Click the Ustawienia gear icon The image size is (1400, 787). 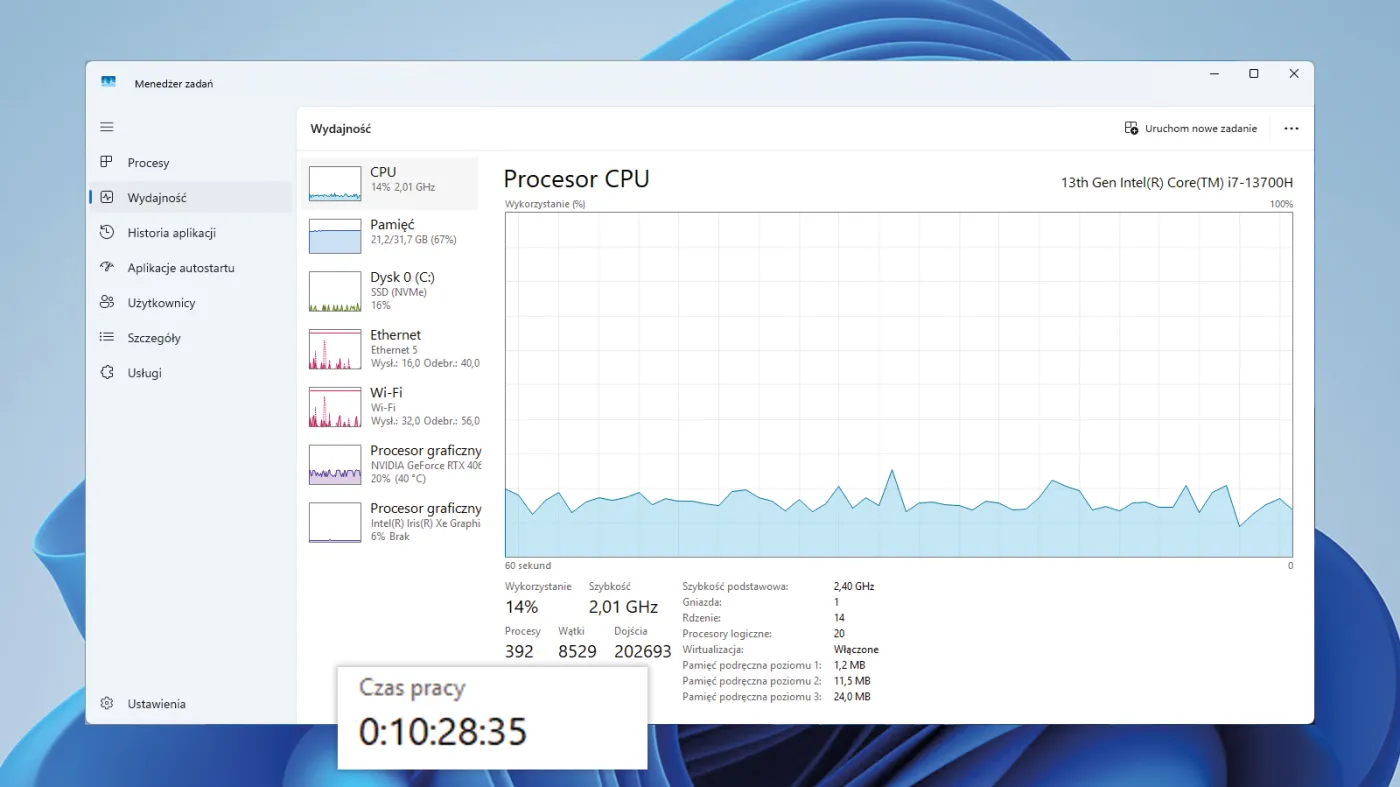tap(107, 703)
